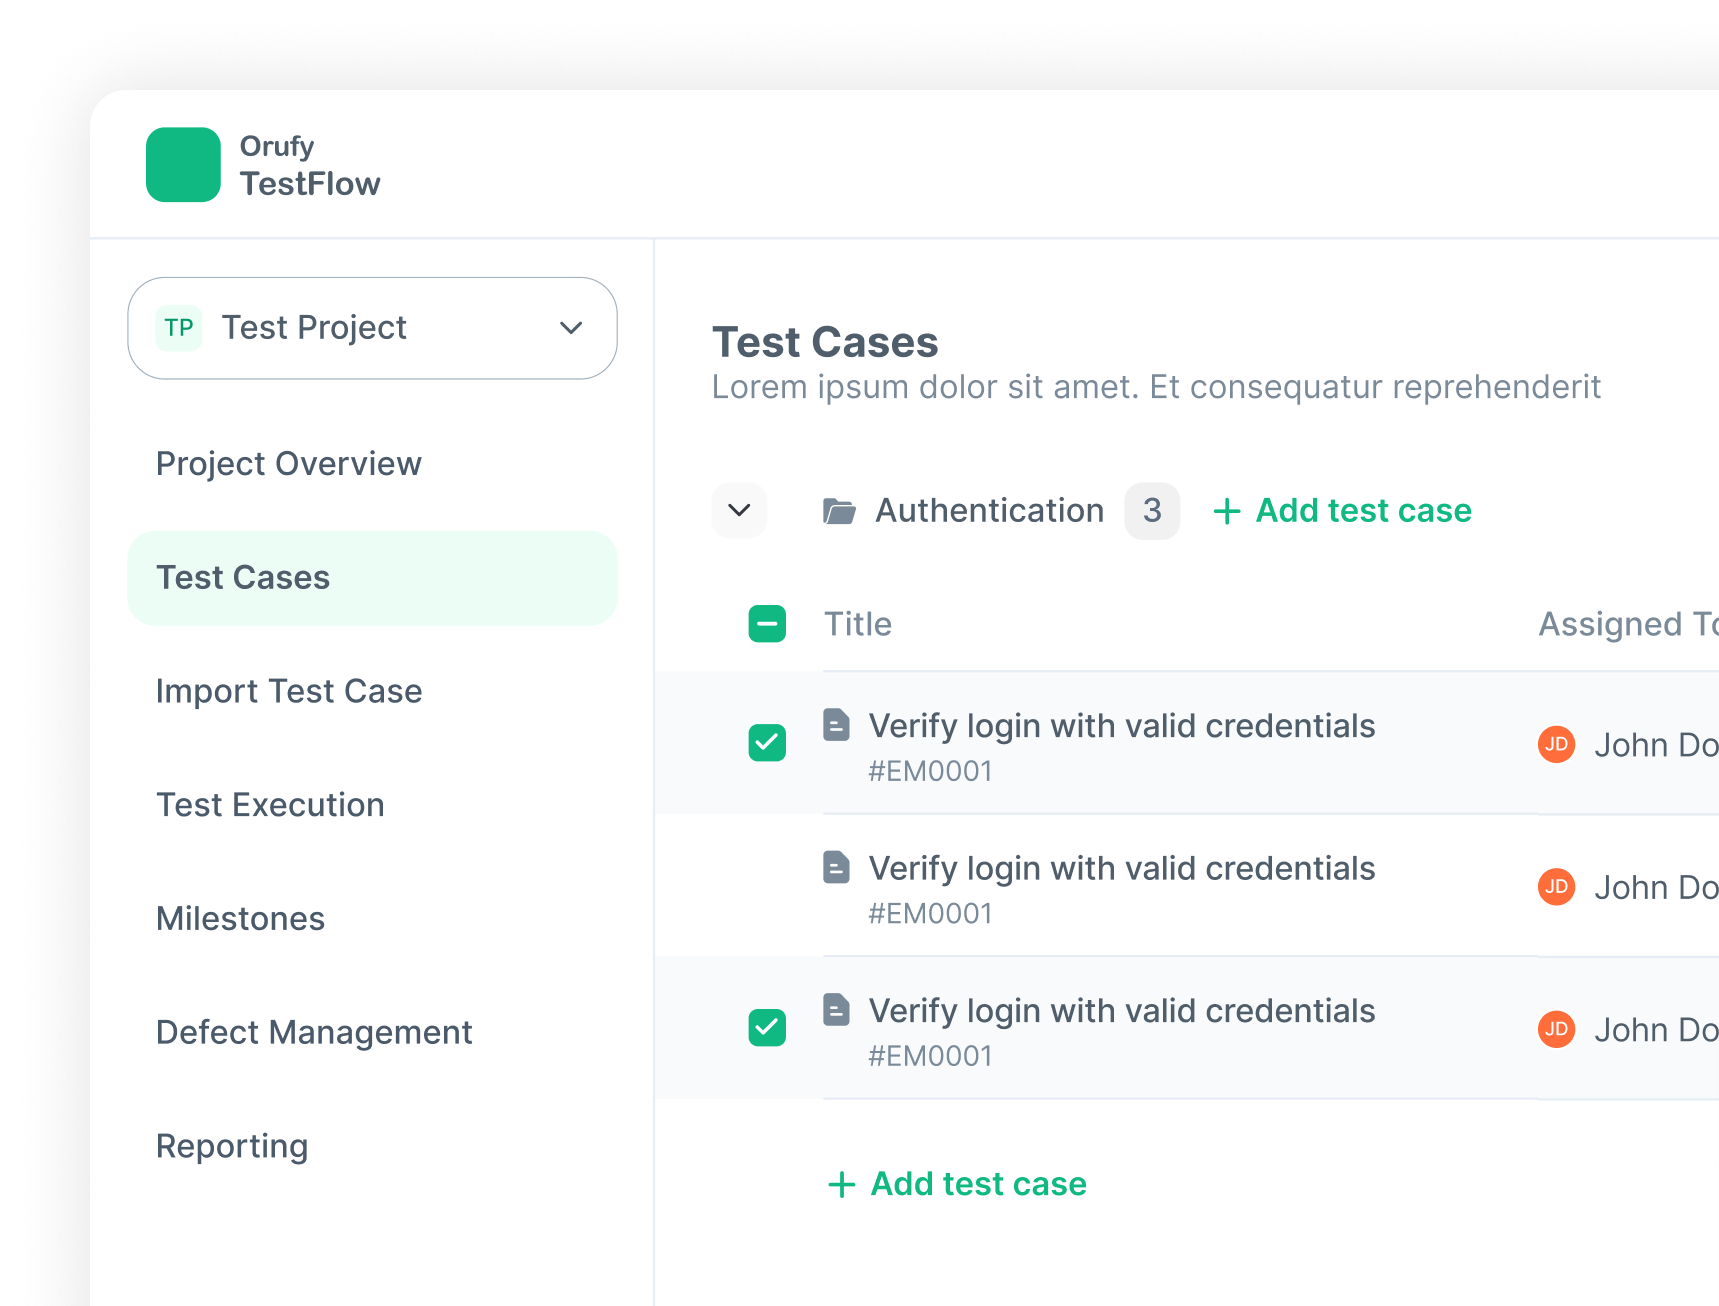Collapse the Authentication folder with the chevron
Image resolution: width=1719 pixels, height=1306 pixels.
click(739, 511)
